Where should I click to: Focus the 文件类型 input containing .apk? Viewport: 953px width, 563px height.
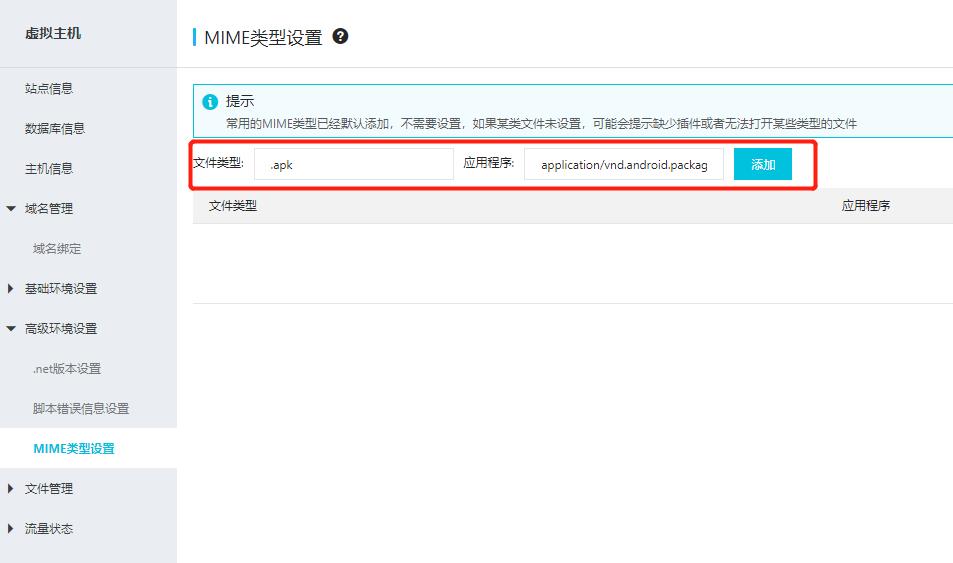353,165
